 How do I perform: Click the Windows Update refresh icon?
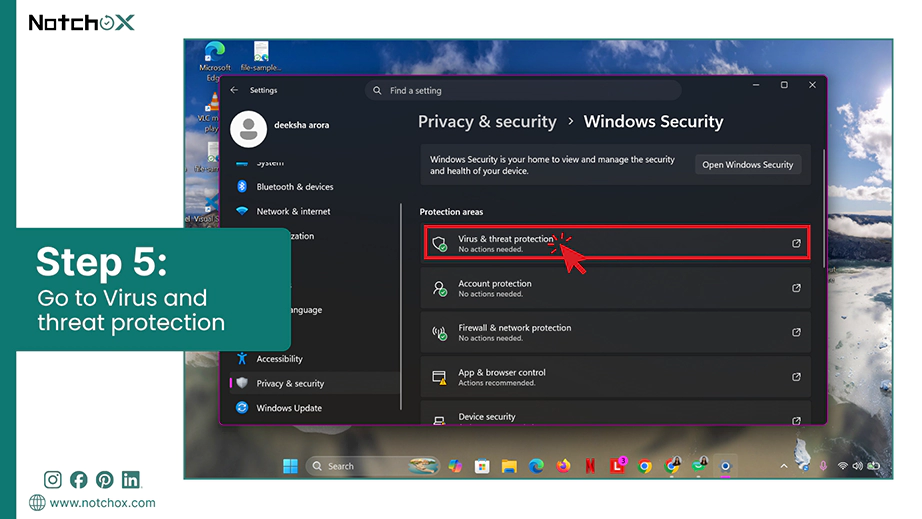click(242, 407)
